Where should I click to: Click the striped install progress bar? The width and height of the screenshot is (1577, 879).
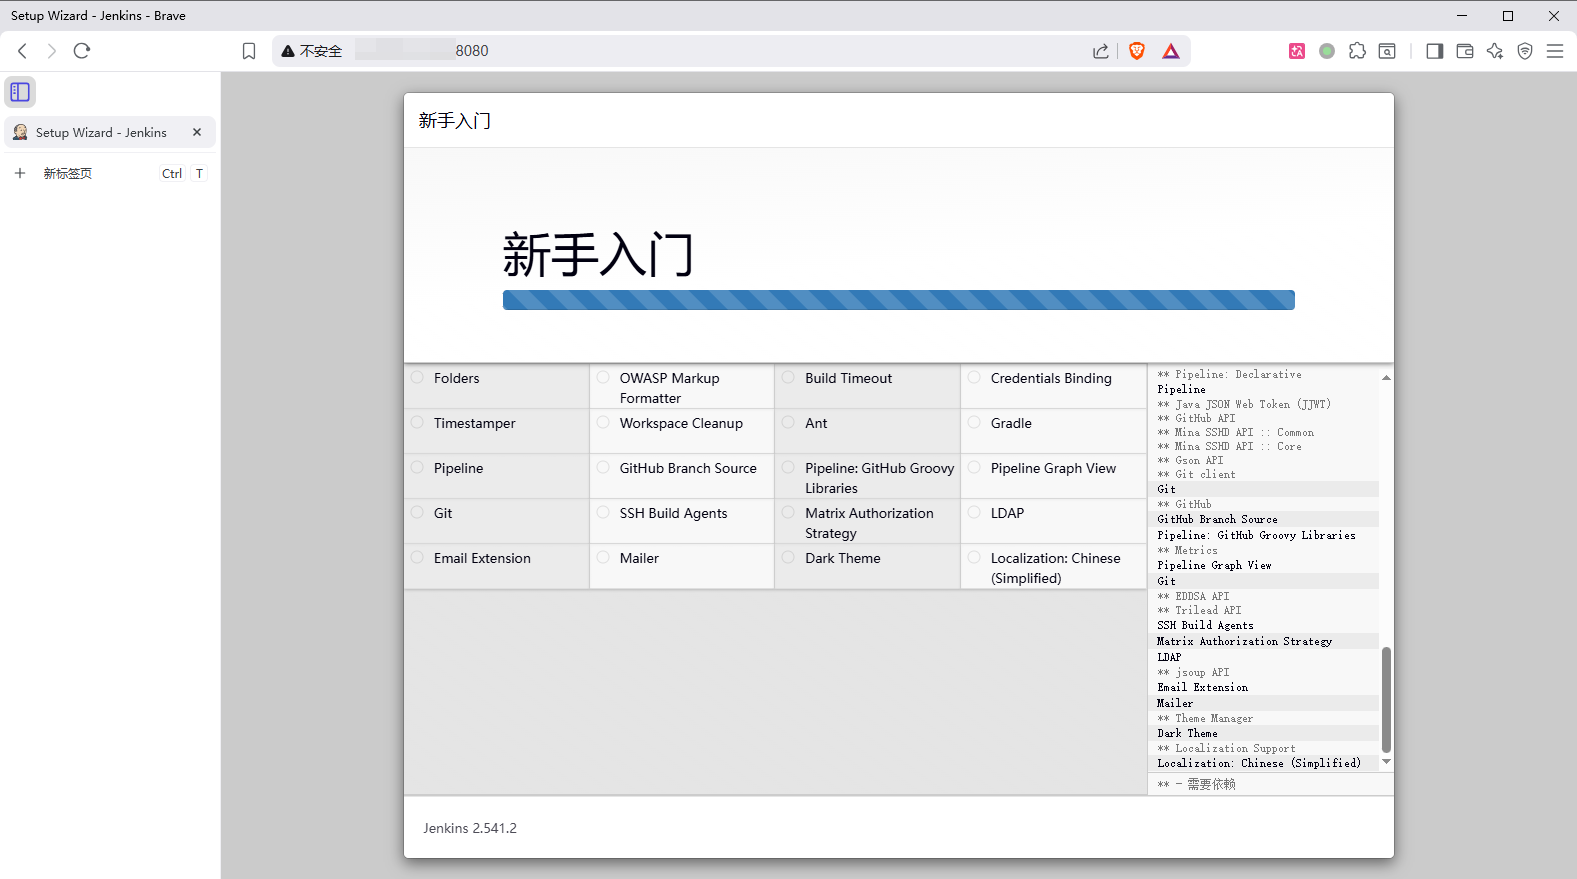click(x=898, y=300)
